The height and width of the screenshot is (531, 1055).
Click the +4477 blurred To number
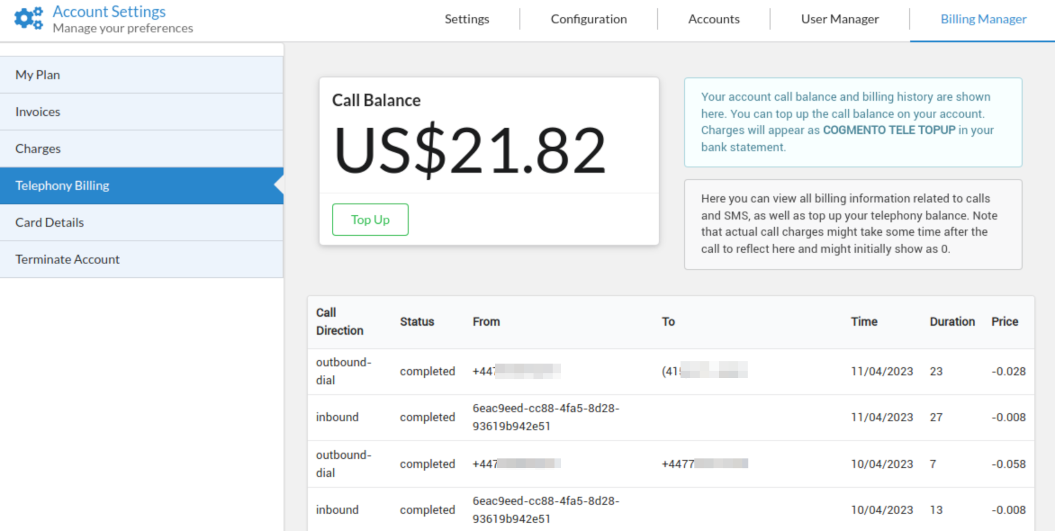click(x=704, y=464)
